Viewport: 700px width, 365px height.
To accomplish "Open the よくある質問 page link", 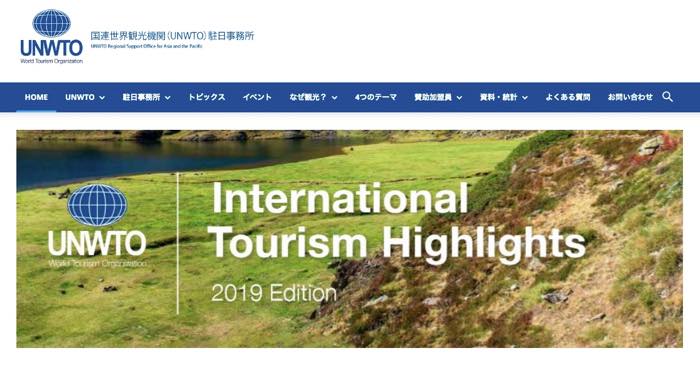I will point(567,97).
